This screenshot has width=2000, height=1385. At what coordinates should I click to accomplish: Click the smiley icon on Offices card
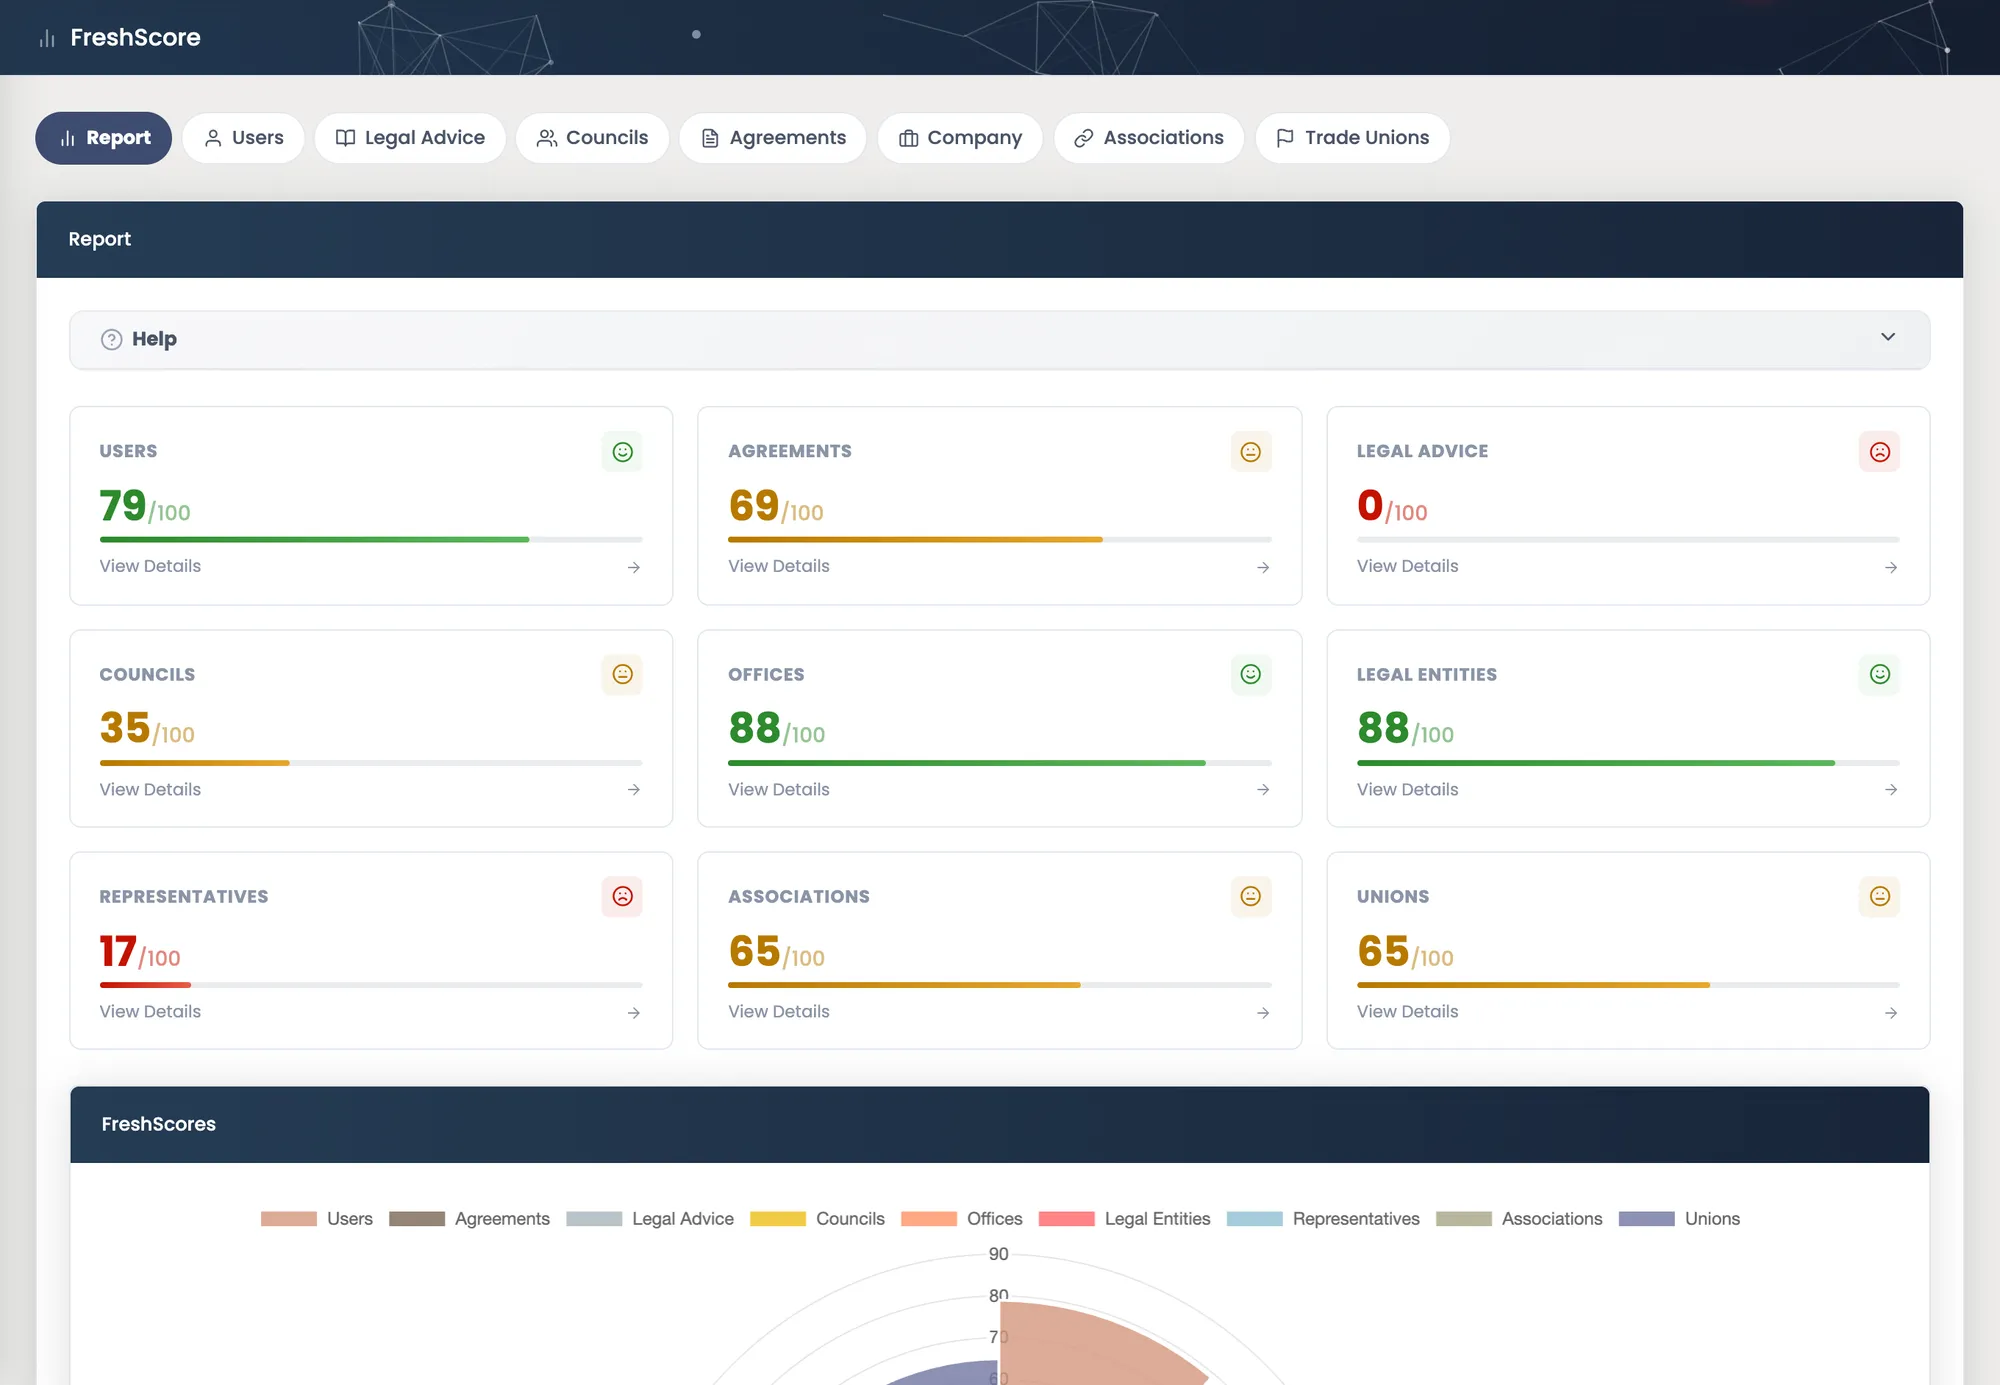pyautogui.click(x=1250, y=674)
